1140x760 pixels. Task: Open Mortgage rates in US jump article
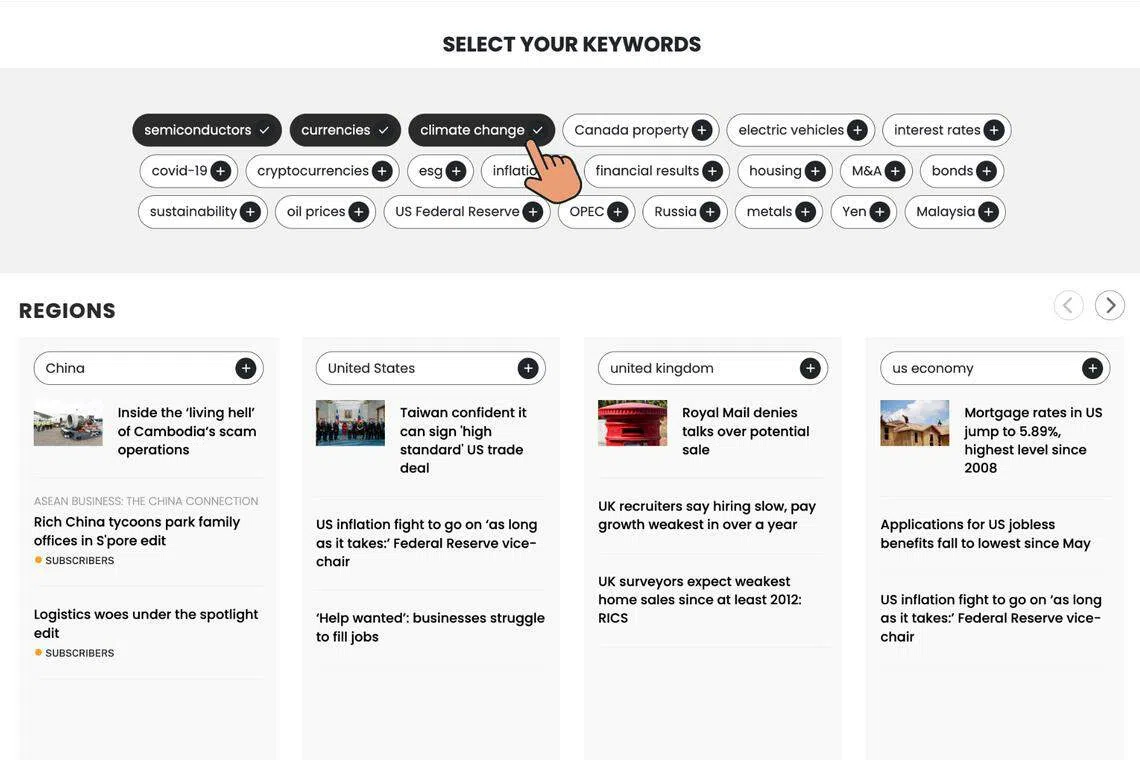pos(1033,440)
